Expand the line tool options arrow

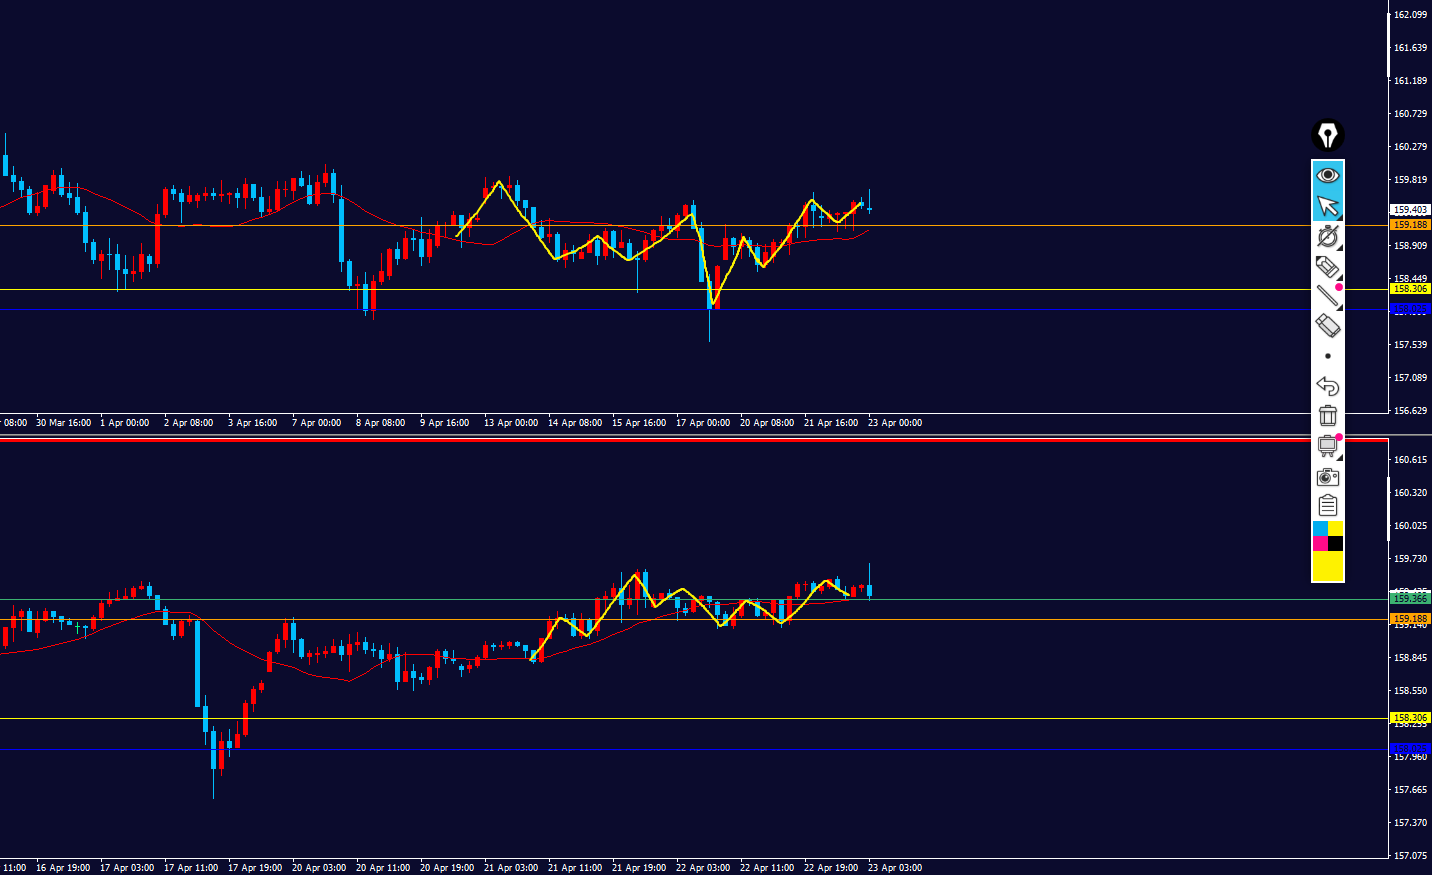[x=1340, y=307]
